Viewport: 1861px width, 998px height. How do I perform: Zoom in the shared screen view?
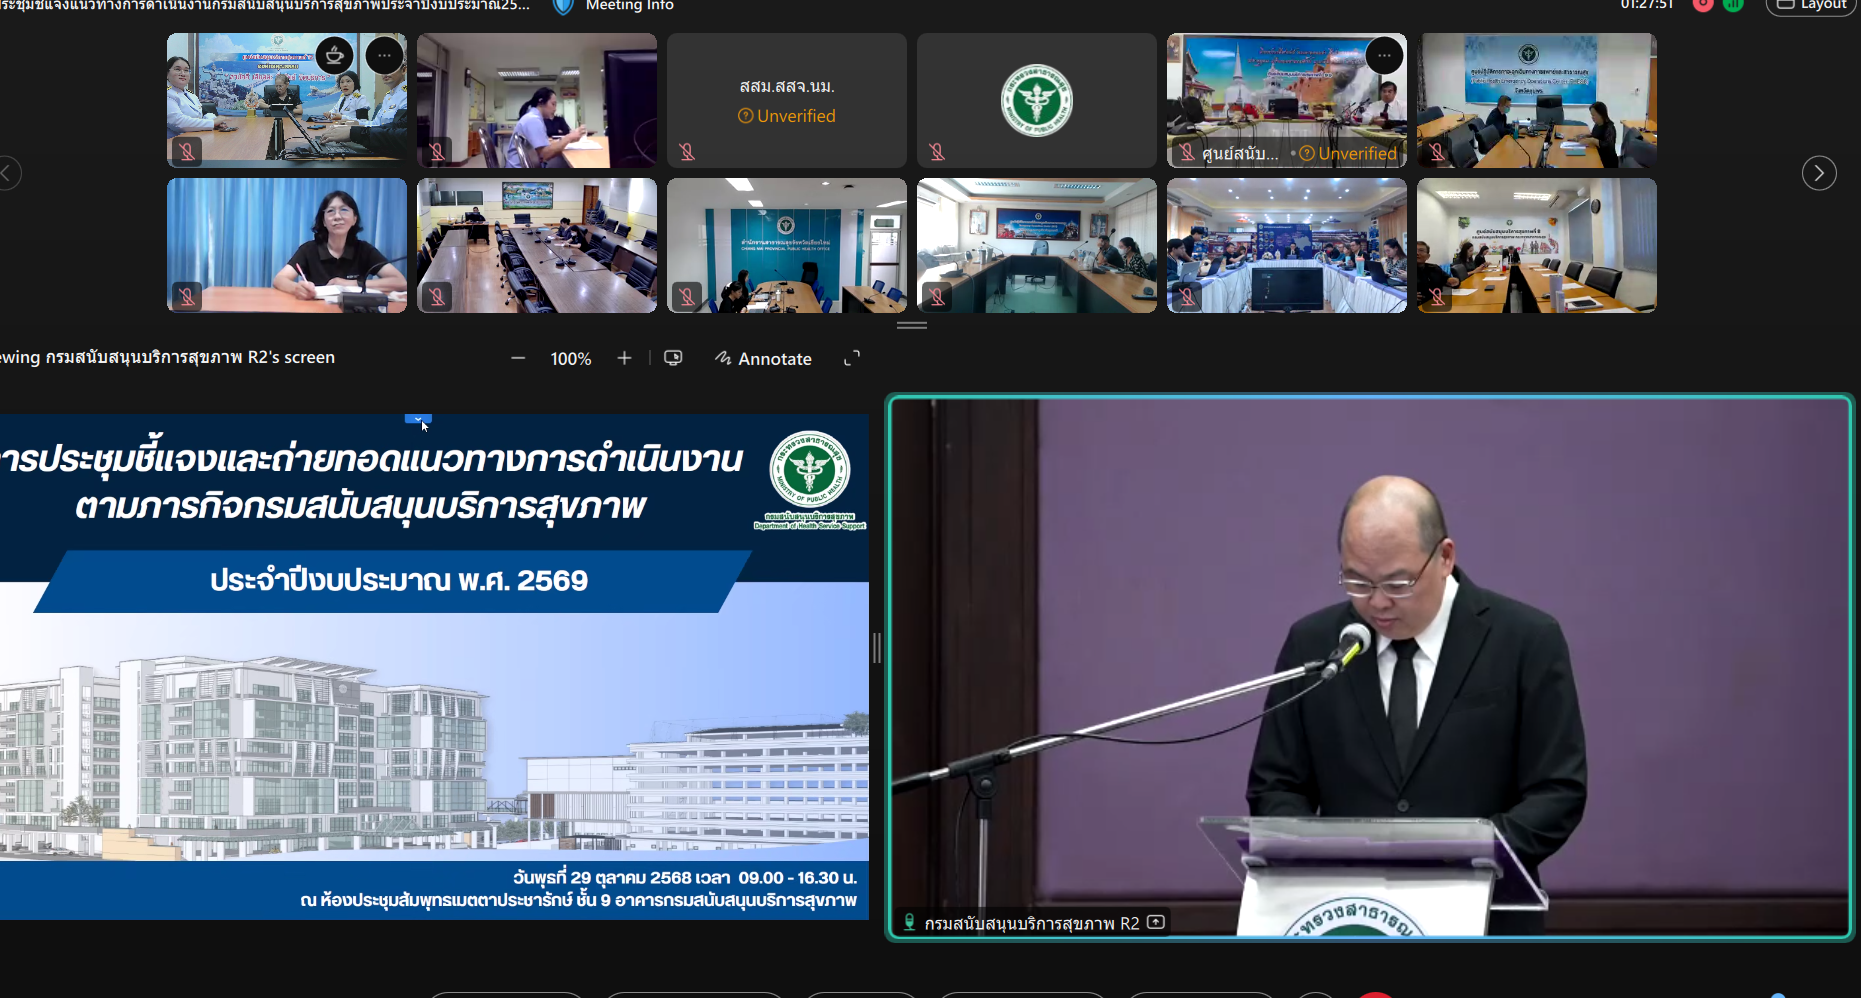[x=624, y=358]
